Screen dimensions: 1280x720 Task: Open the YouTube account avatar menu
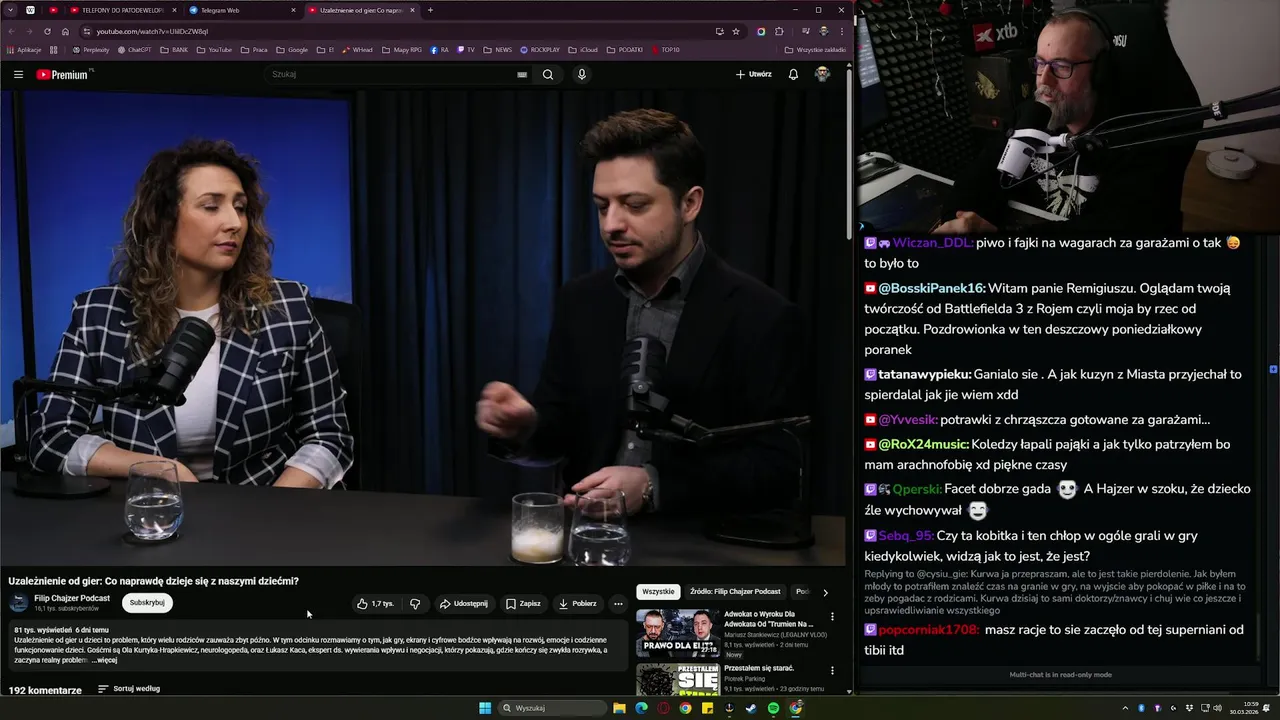coord(822,74)
